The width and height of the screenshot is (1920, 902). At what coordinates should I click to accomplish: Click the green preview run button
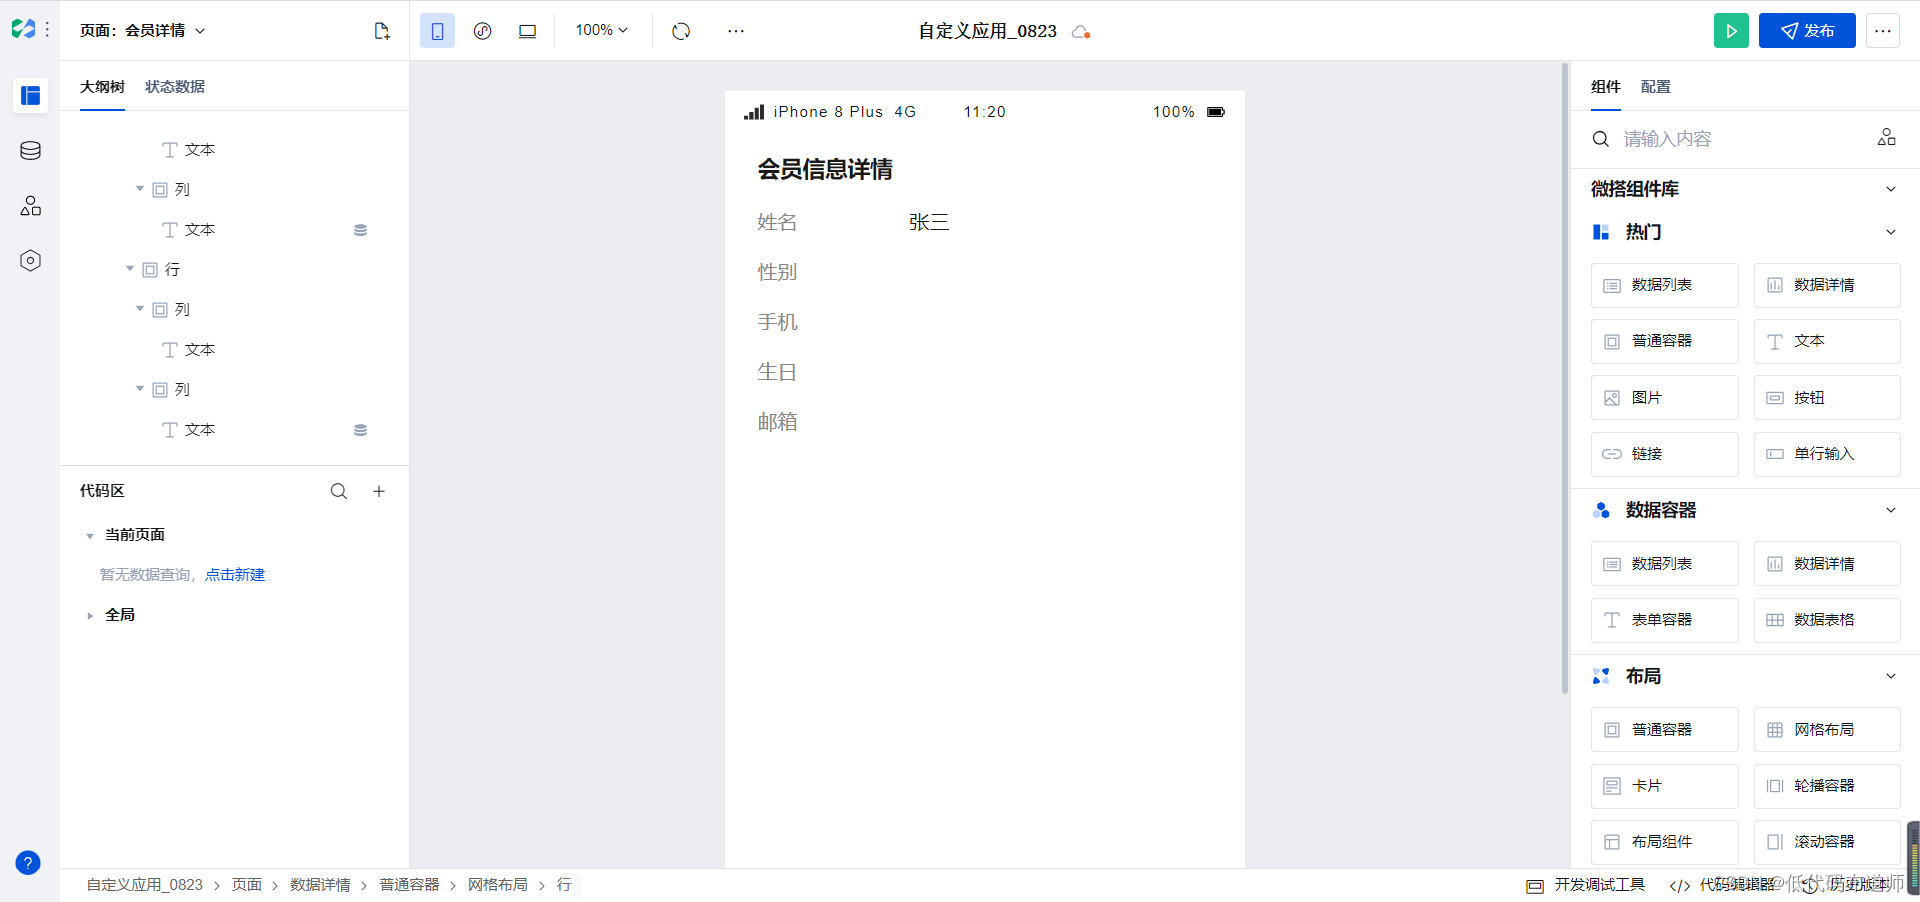point(1731,31)
